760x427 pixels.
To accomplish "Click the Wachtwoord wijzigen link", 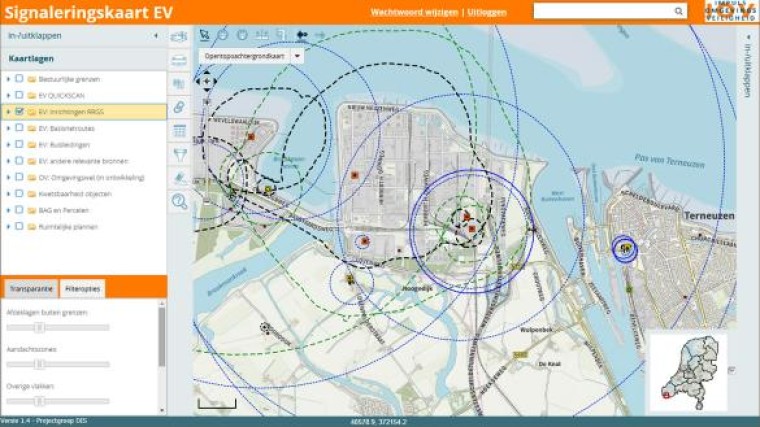I will point(414,12).
